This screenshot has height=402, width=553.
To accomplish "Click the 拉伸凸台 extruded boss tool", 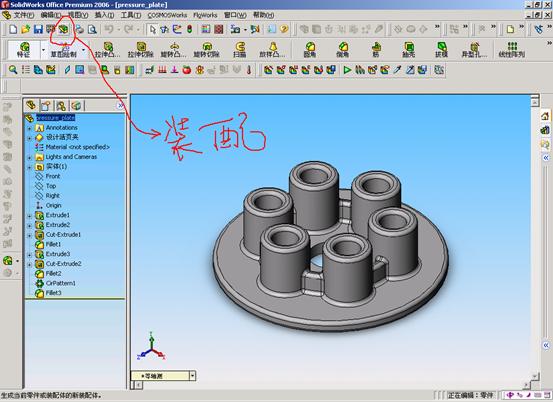I will pyautogui.click(x=108, y=49).
